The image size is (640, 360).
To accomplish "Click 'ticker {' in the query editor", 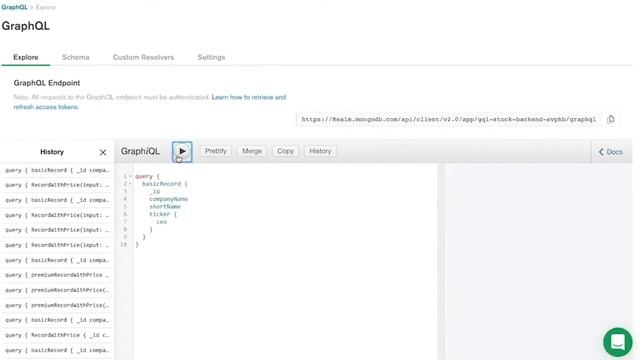I will (x=163, y=214).
